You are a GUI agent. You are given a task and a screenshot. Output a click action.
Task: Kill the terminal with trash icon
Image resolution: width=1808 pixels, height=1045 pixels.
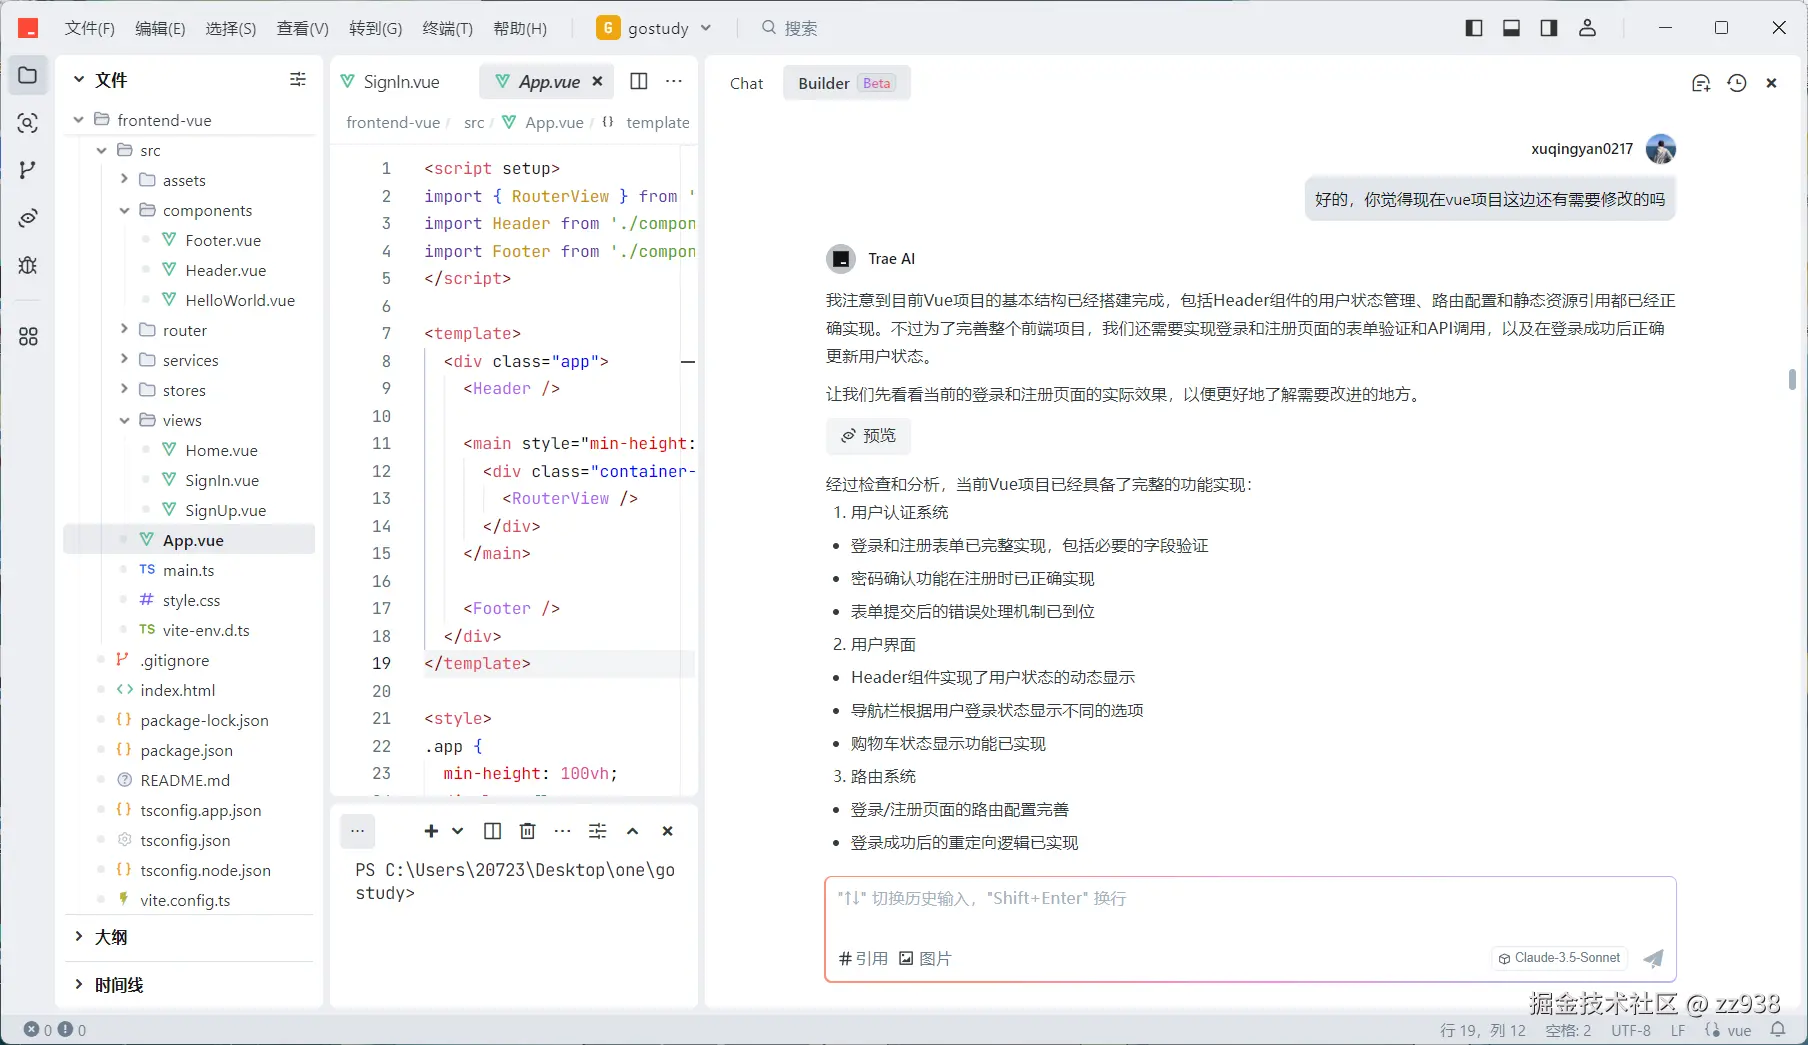tap(528, 831)
